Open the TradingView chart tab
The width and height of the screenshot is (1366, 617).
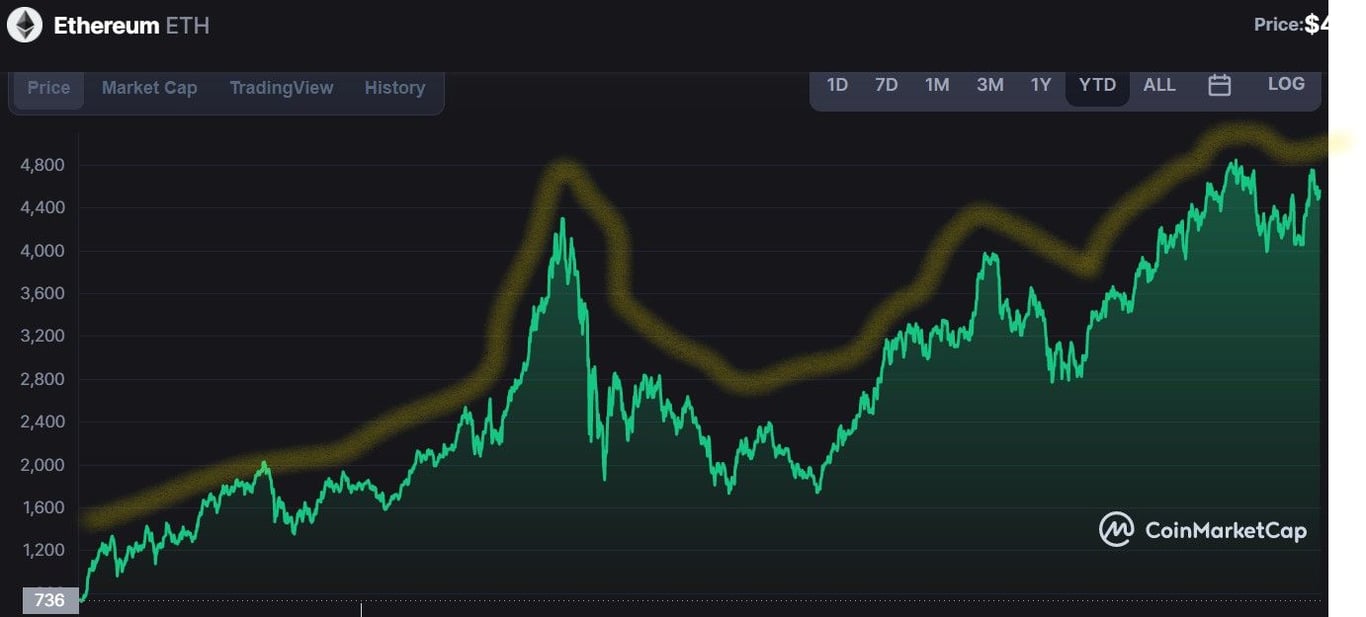click(x=281, y=88)
